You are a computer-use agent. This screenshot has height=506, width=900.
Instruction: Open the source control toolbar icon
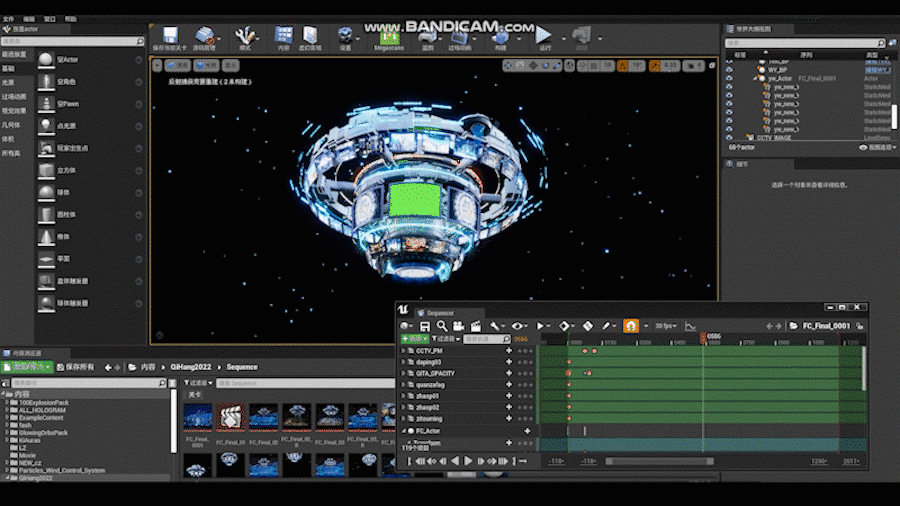204,36
